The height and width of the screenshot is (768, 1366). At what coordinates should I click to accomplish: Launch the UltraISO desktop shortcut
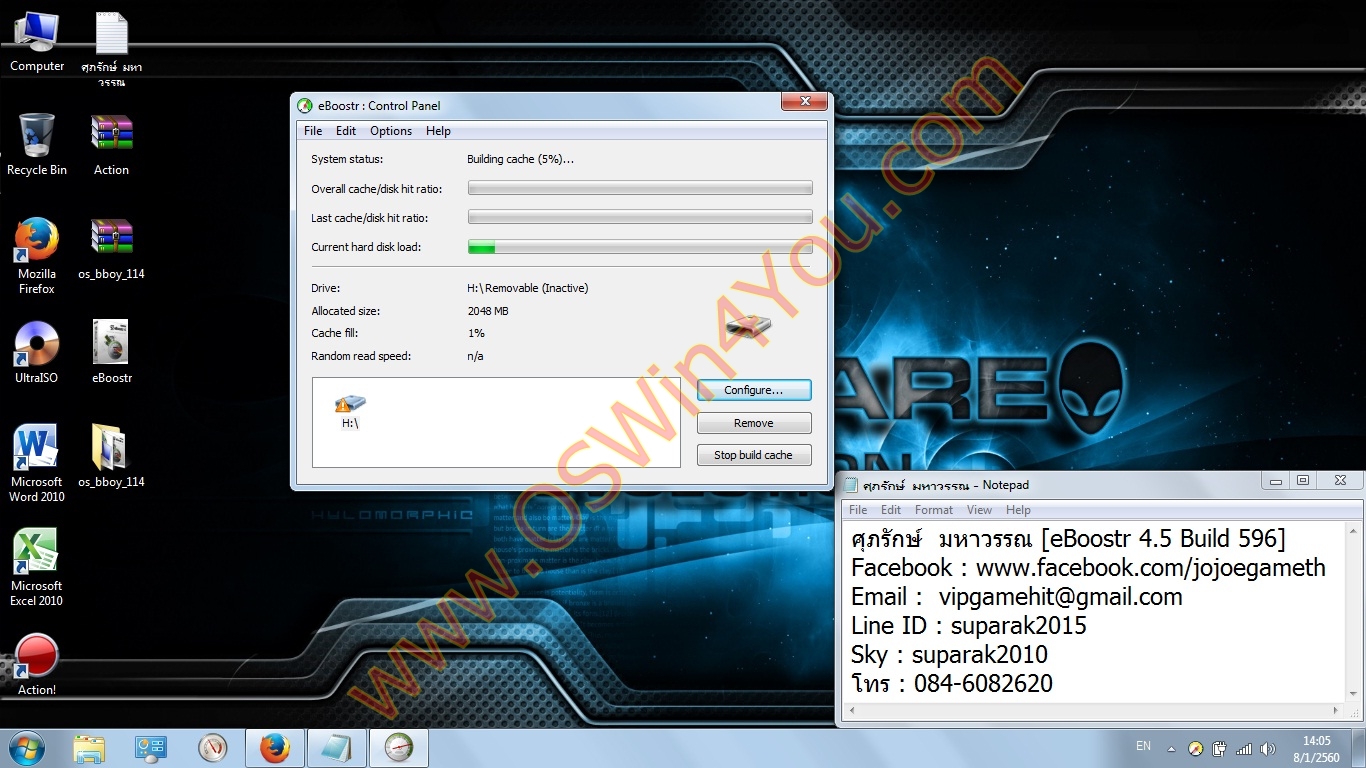[37, 353]
